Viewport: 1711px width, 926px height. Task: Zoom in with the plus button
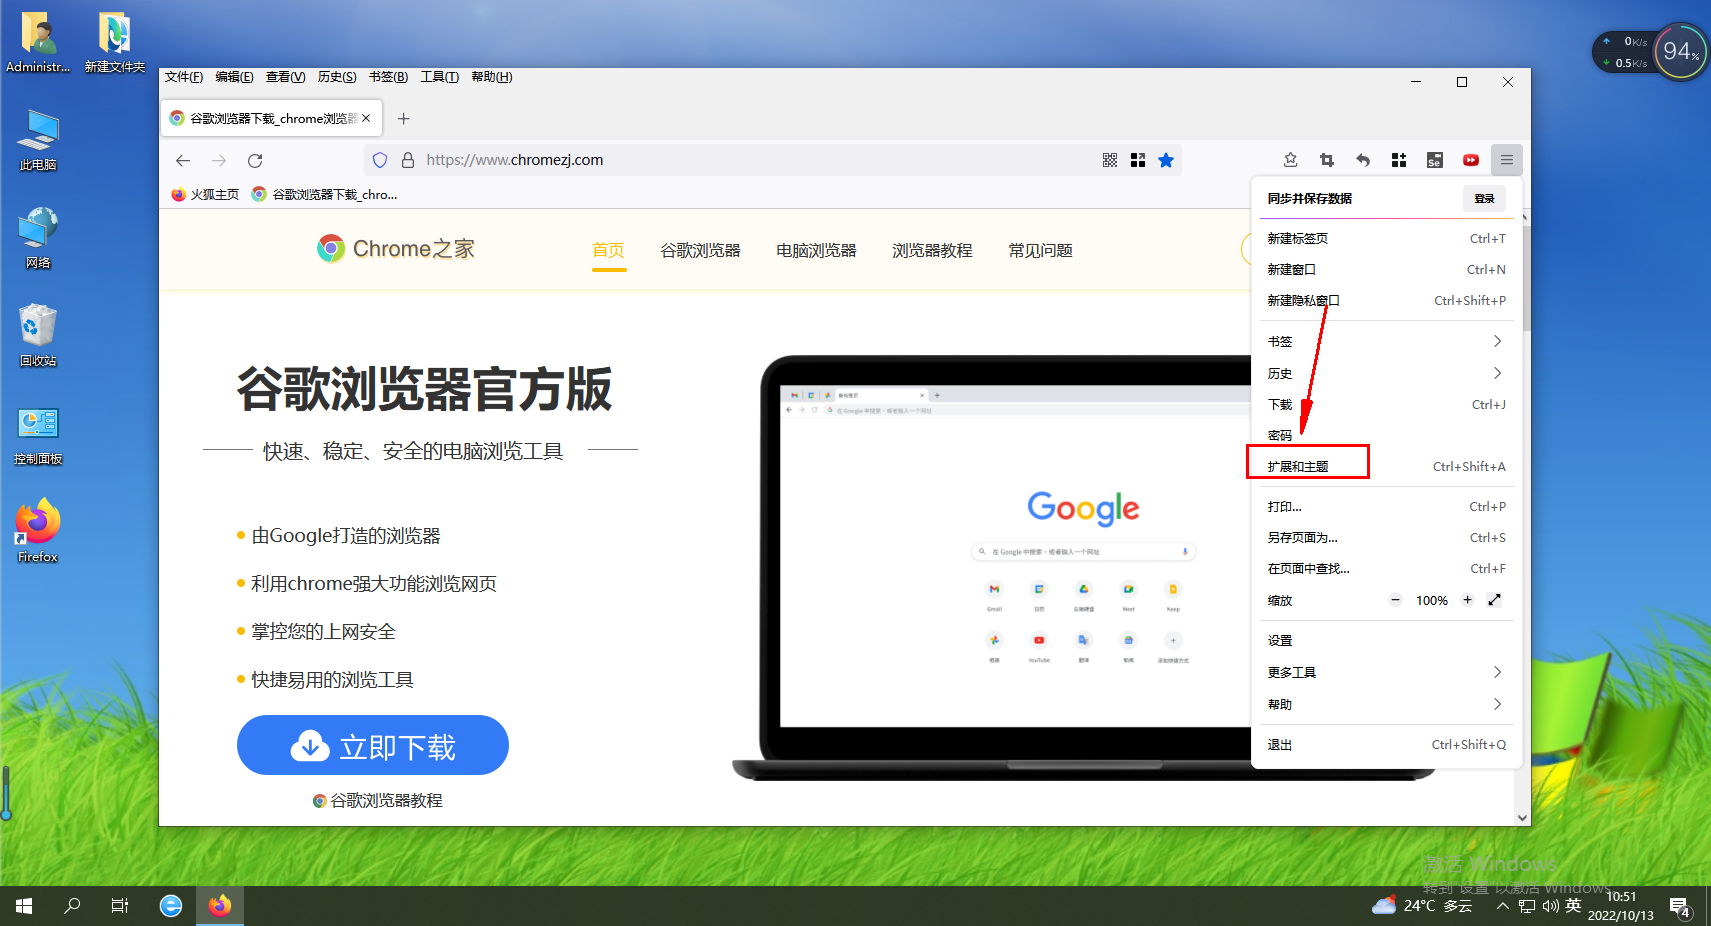(x=1467, y=600)
